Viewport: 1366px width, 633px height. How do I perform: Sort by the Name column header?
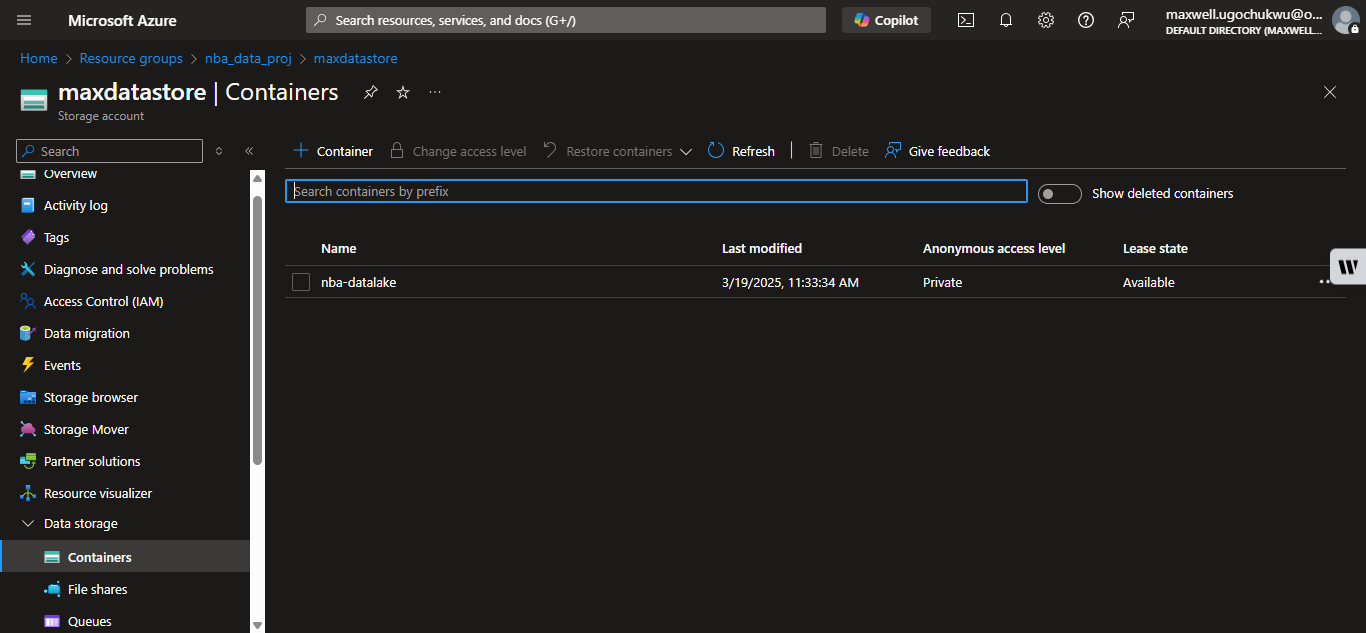[x=339, y=248]
